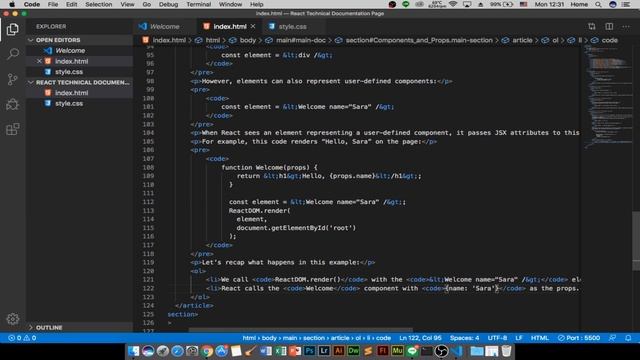Open PowerPoint from the dock
This screenshot has width=640, height=360.
tap(295, 351)
